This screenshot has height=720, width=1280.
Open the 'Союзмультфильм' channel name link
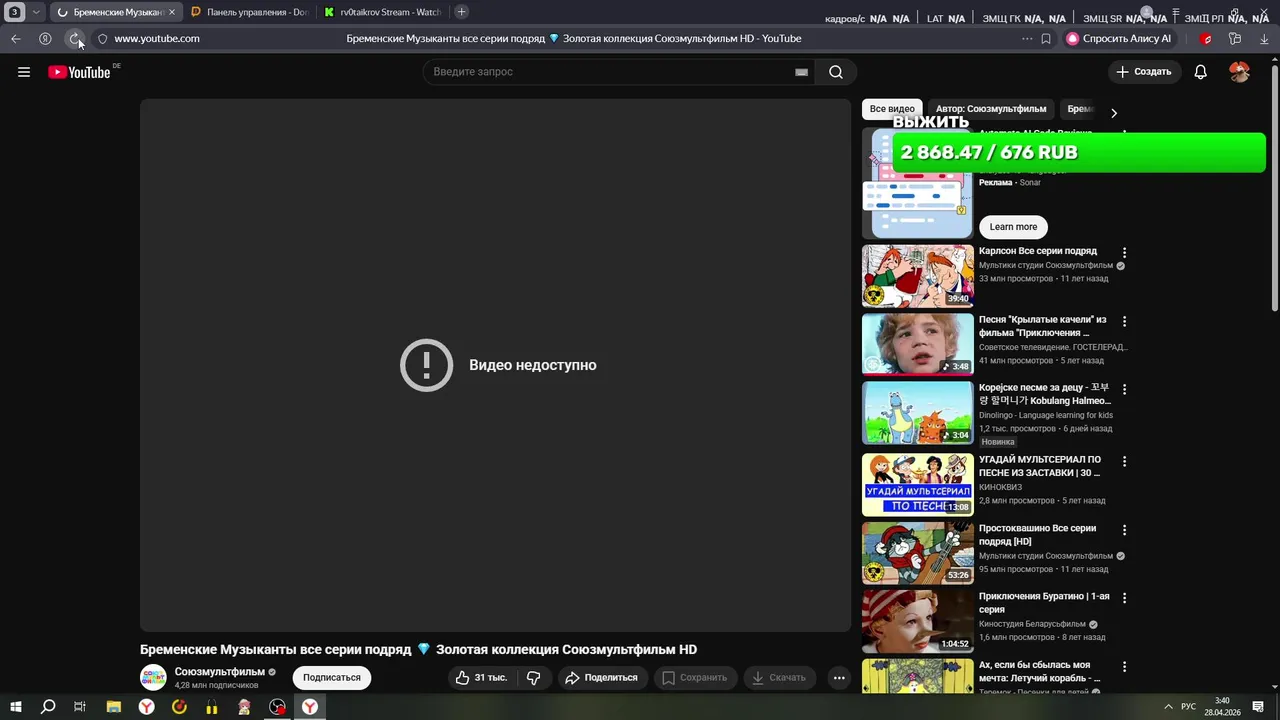(219, 672)
